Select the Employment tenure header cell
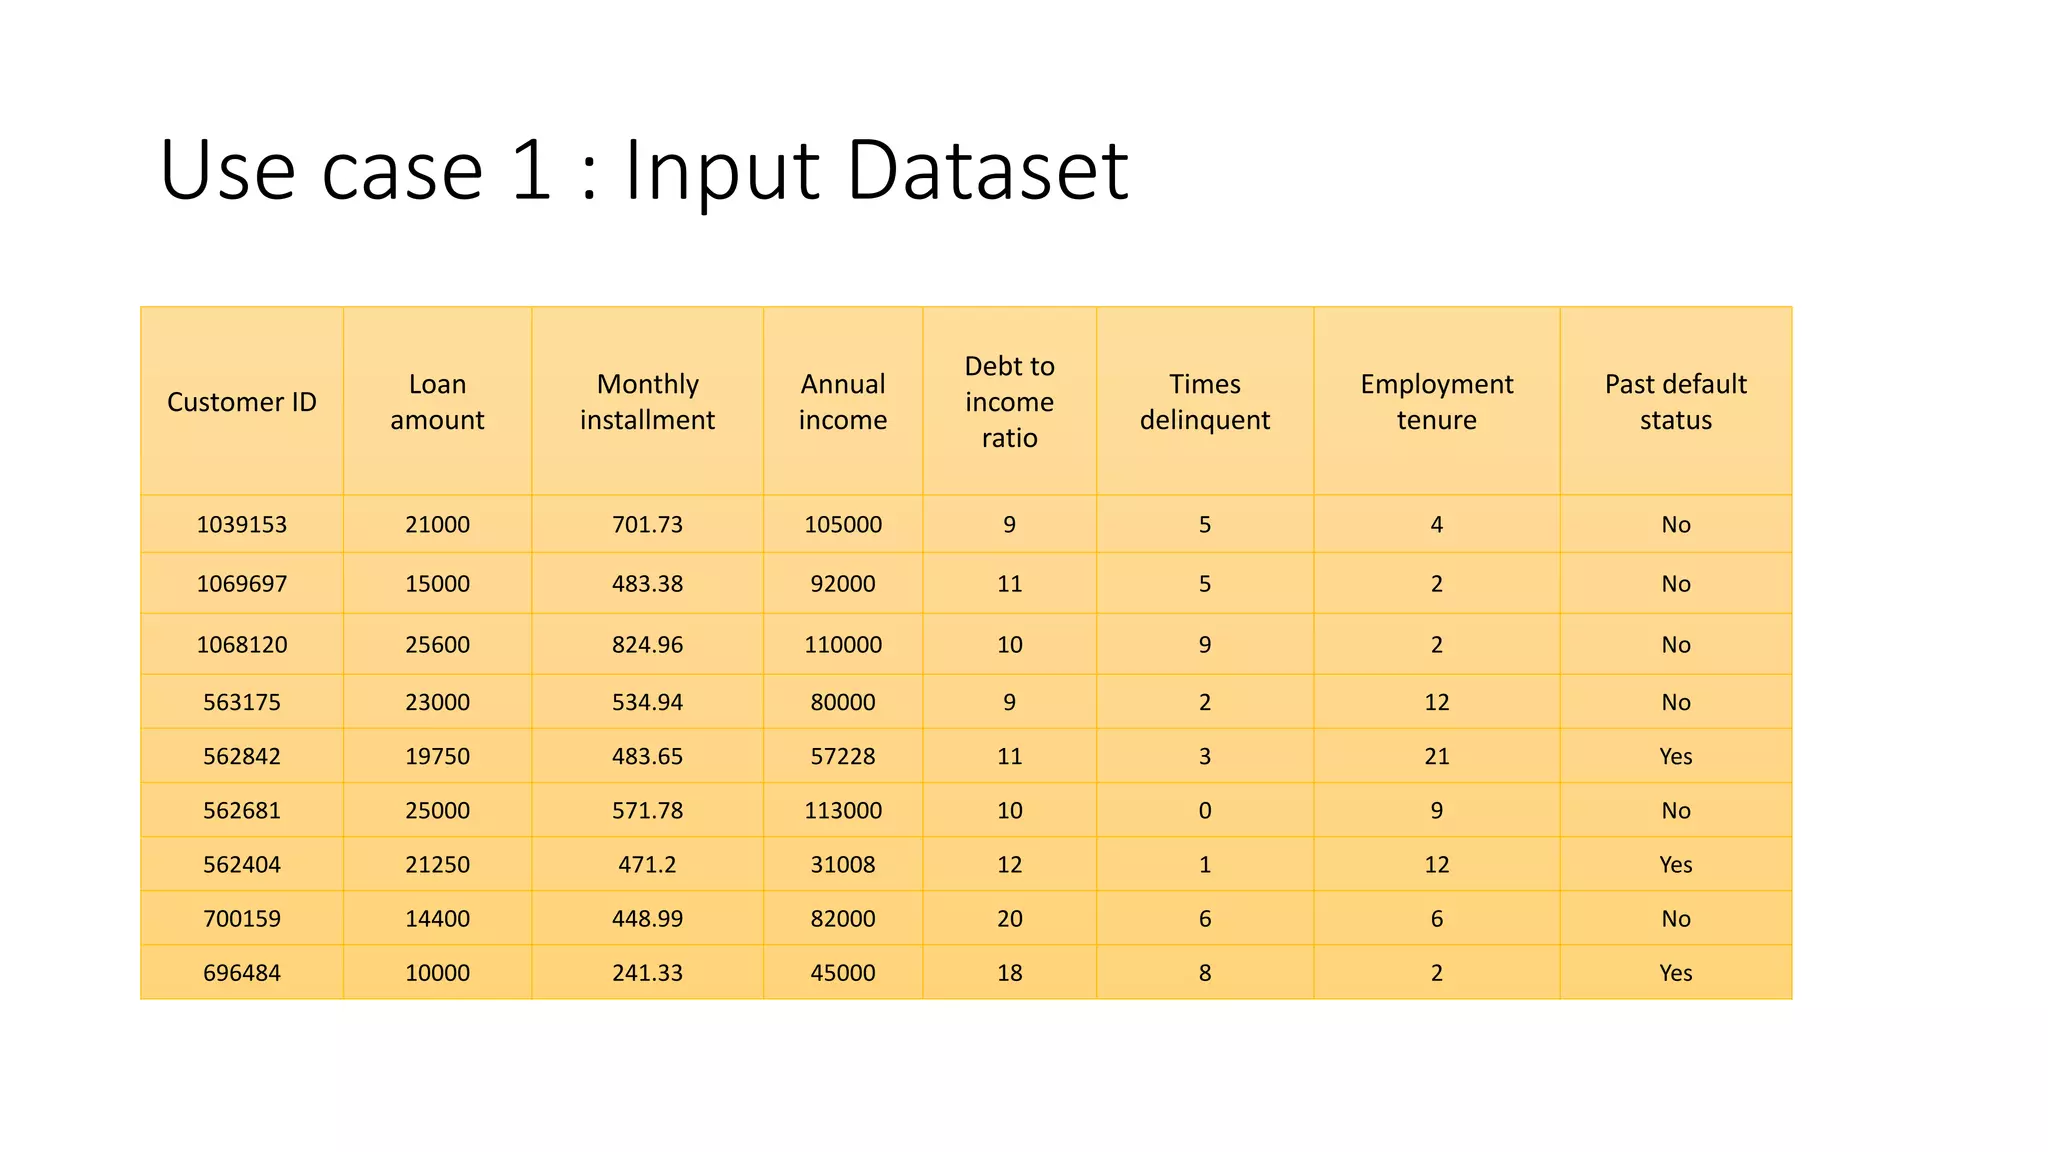2048x1152 pixels. pyautogui.click(x=1437, y=401)
